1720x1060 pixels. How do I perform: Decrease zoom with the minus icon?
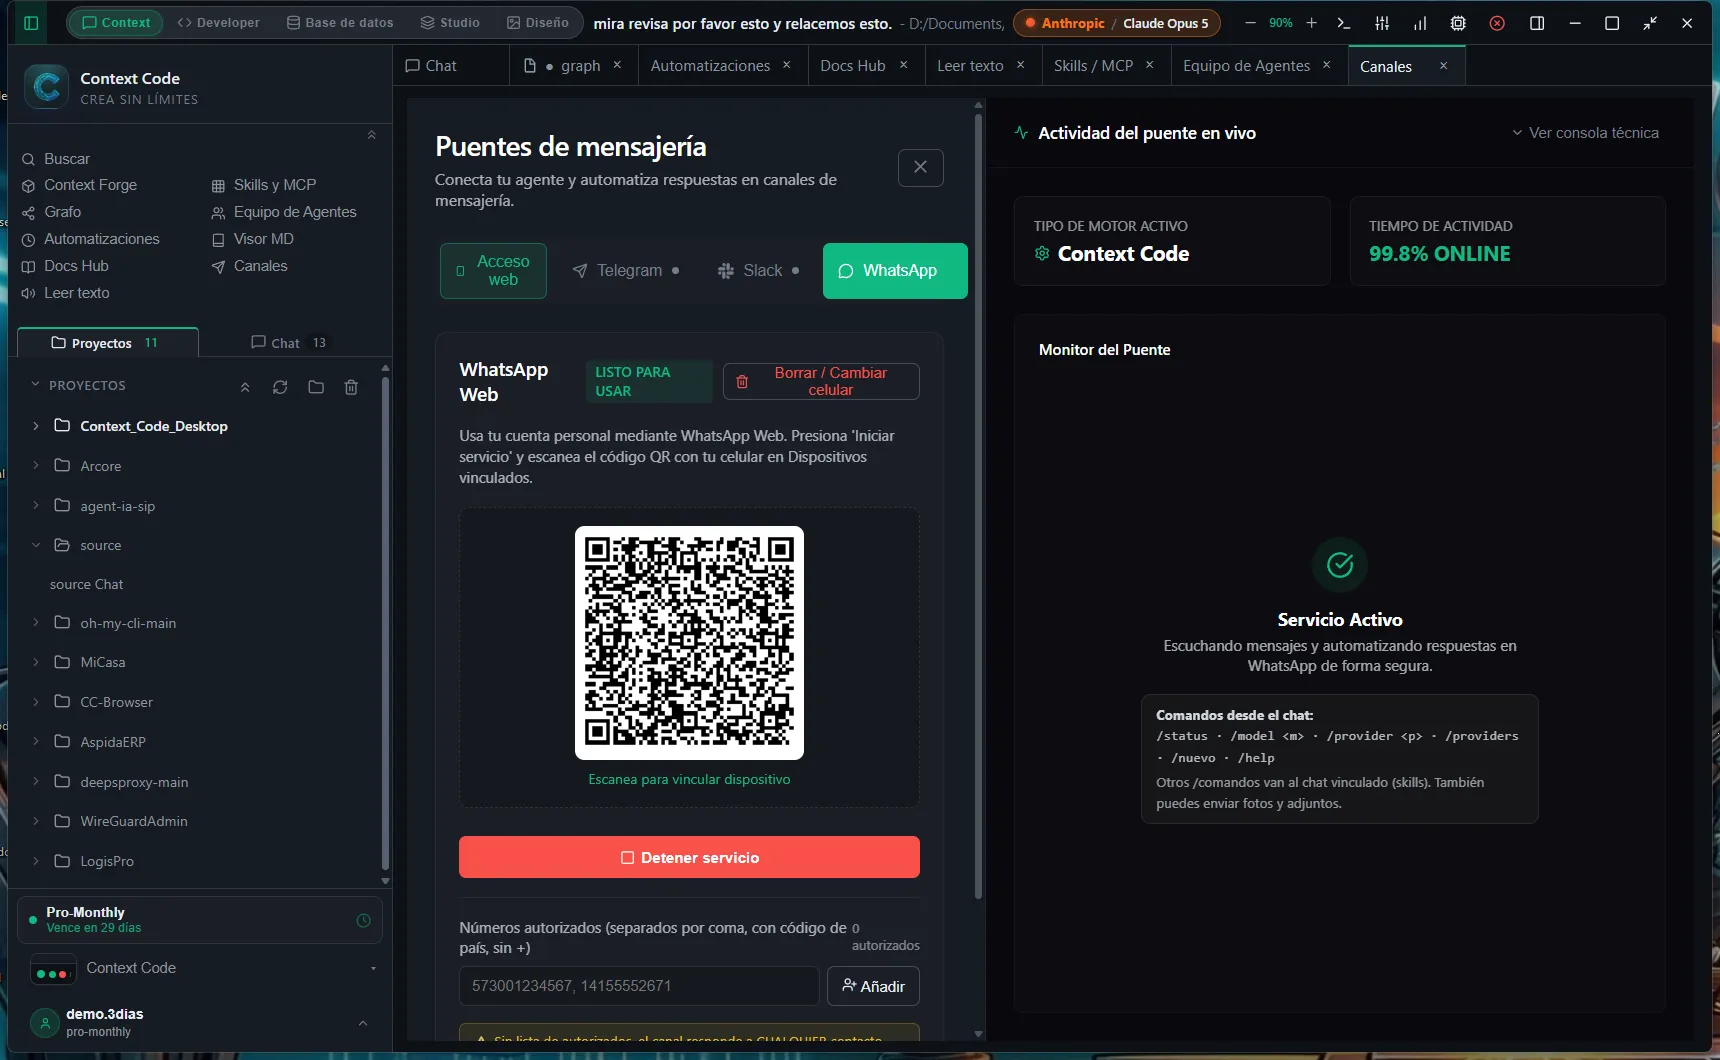pyautogui.click(x=1250, y=23)
